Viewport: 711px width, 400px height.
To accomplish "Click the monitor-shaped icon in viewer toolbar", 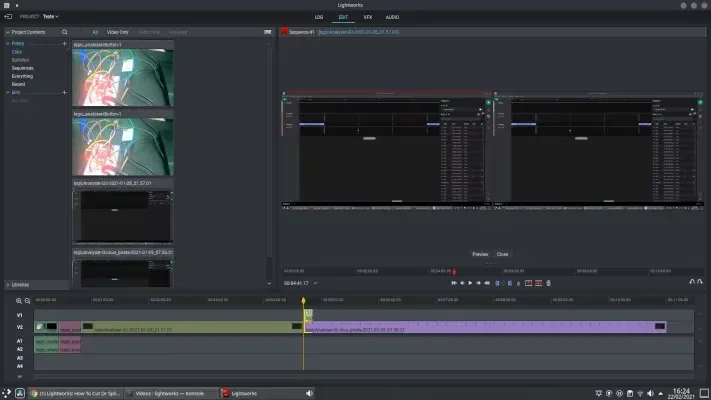I will click(528, 283).
